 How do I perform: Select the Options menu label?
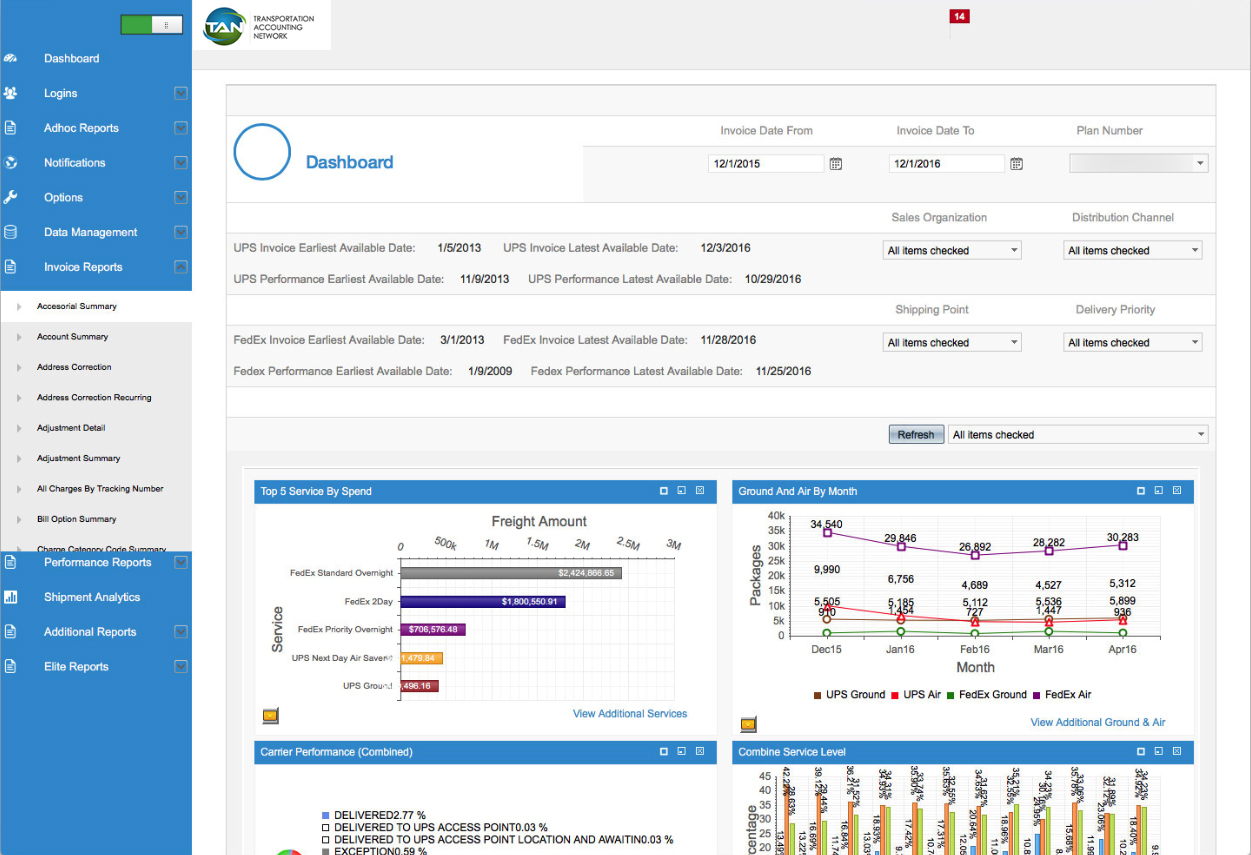pyautogui.click(x=63, y=197)
